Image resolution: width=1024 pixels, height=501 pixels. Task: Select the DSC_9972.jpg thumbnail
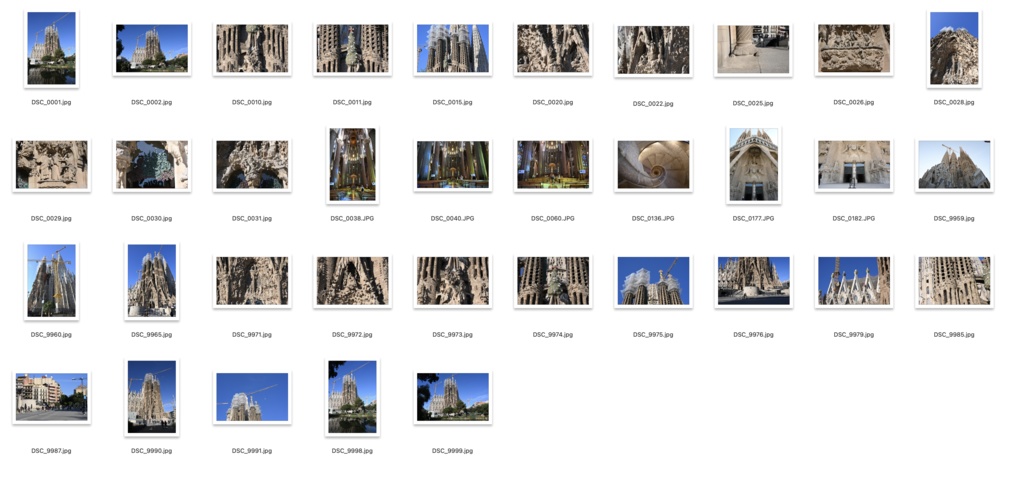tap(352, 282)
